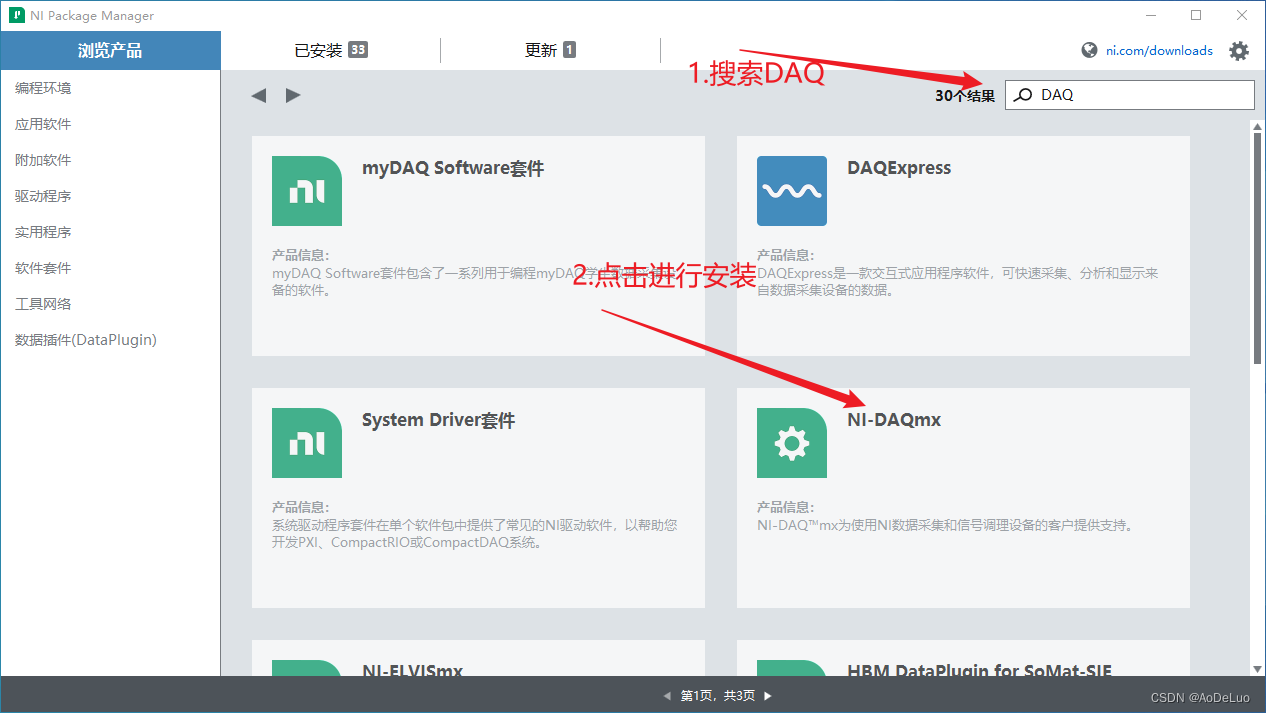The image size is (1266, 713).
Task: Switch to the 更新 tab
Action: pos(550,50)
